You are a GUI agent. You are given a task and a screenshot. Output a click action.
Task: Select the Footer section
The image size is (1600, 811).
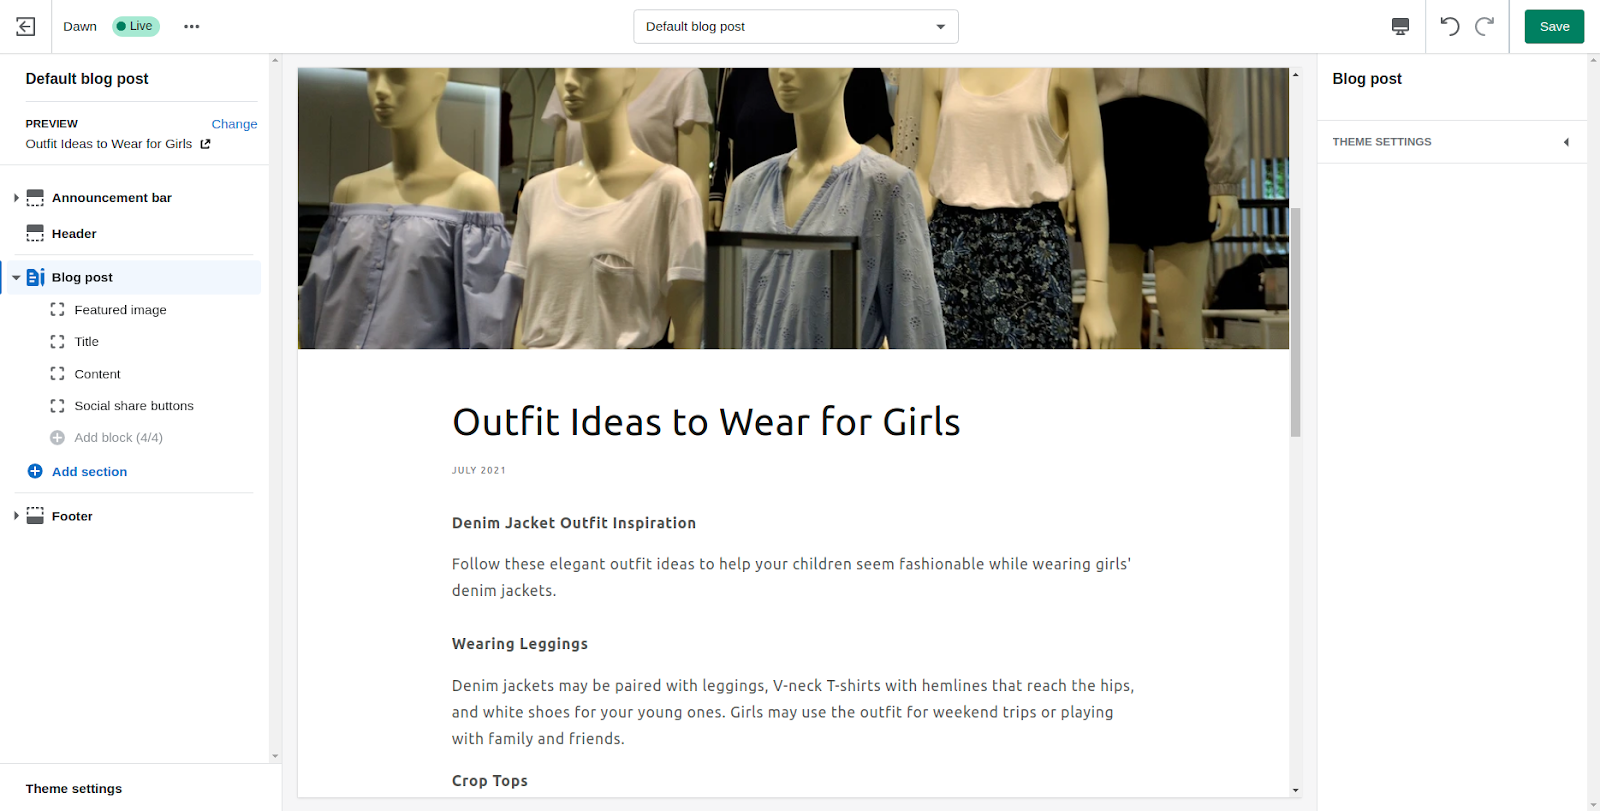point(72,516)
